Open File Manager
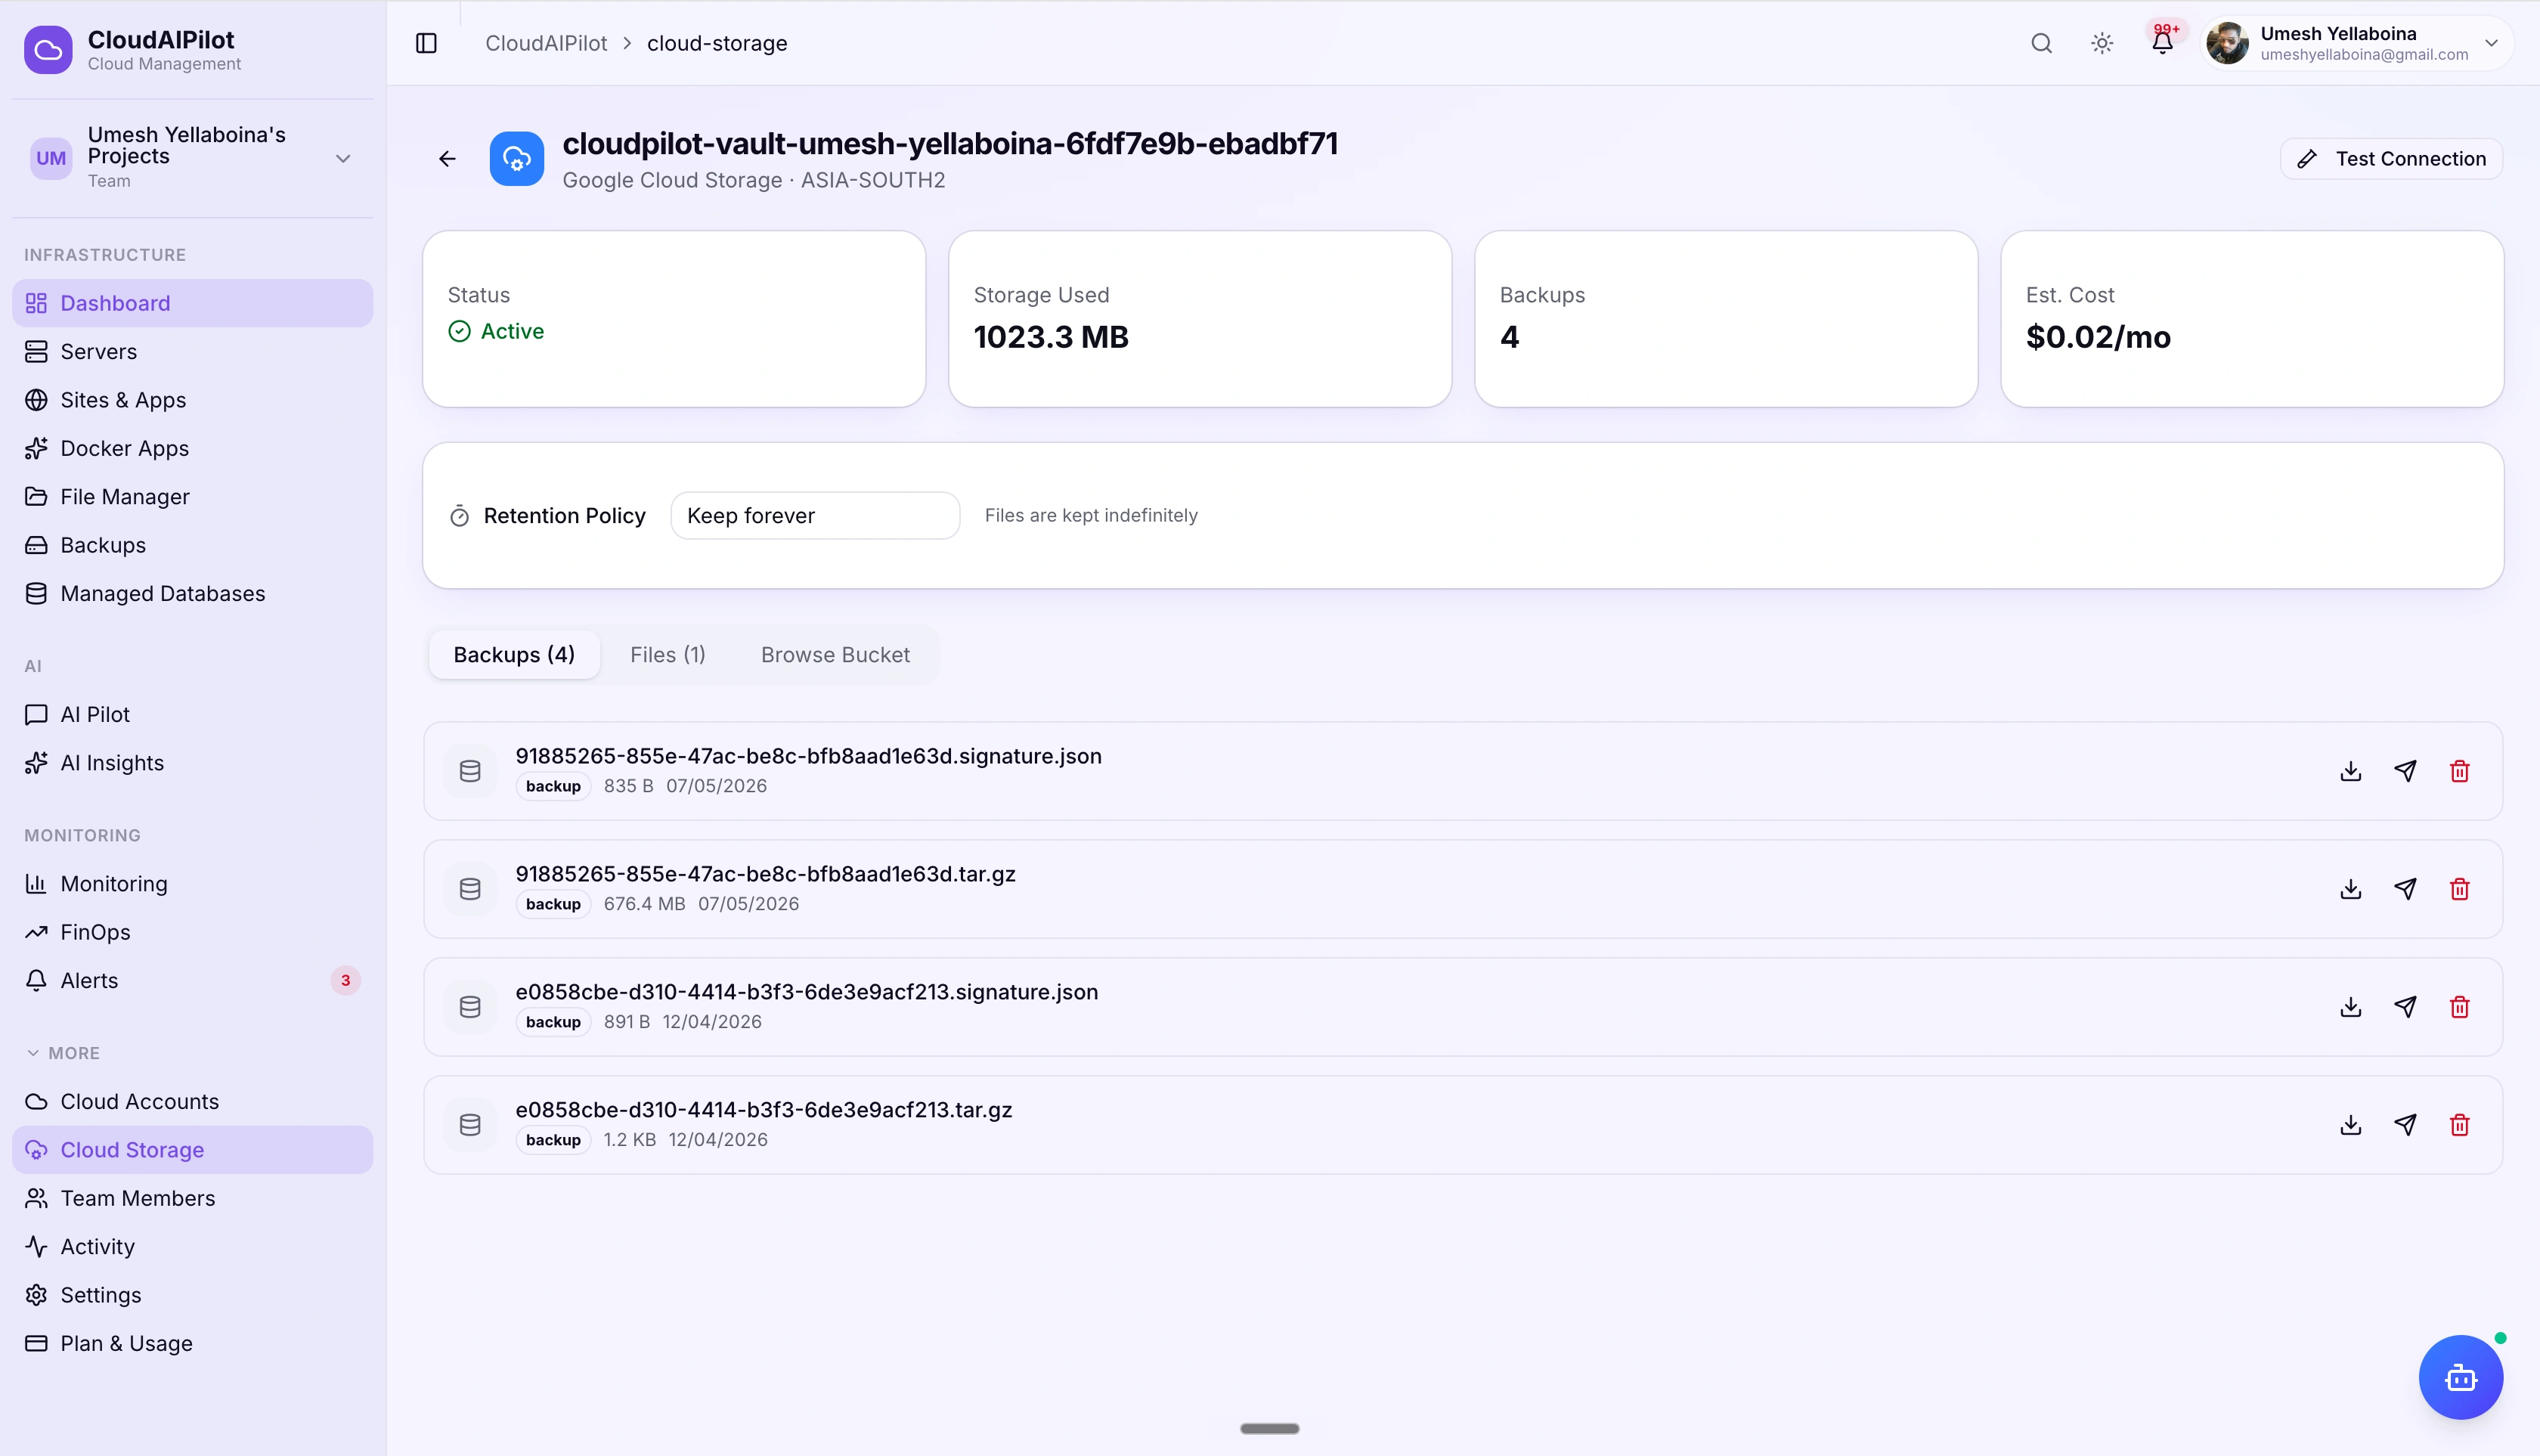 [192, 497]
